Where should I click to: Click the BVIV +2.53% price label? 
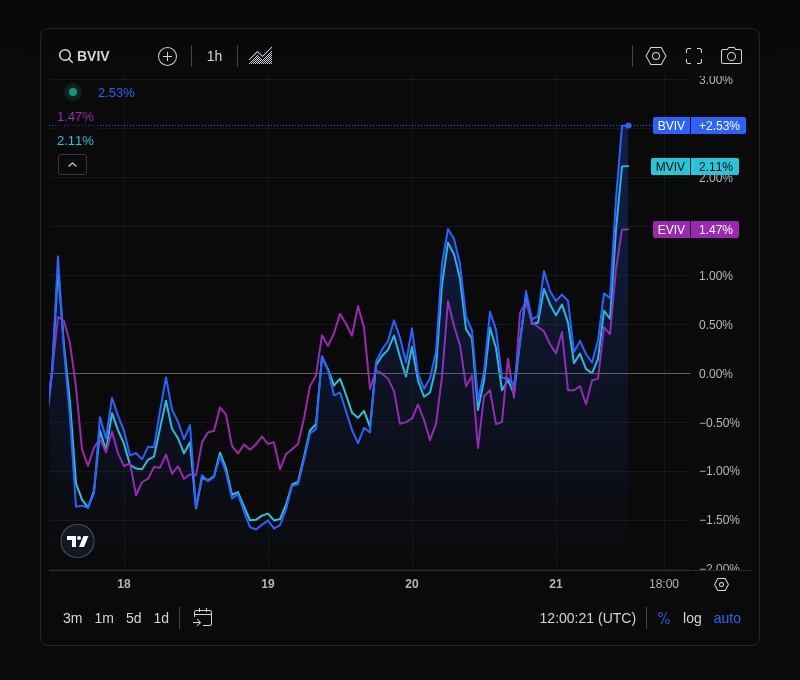[699, 125]
